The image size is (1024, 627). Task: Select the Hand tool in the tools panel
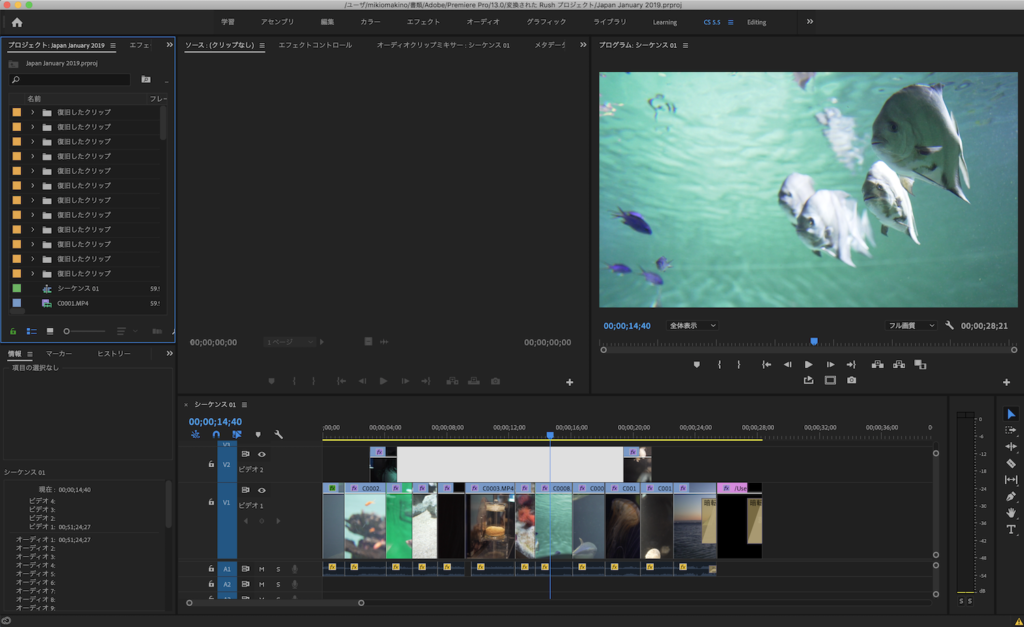point(1011,512)
